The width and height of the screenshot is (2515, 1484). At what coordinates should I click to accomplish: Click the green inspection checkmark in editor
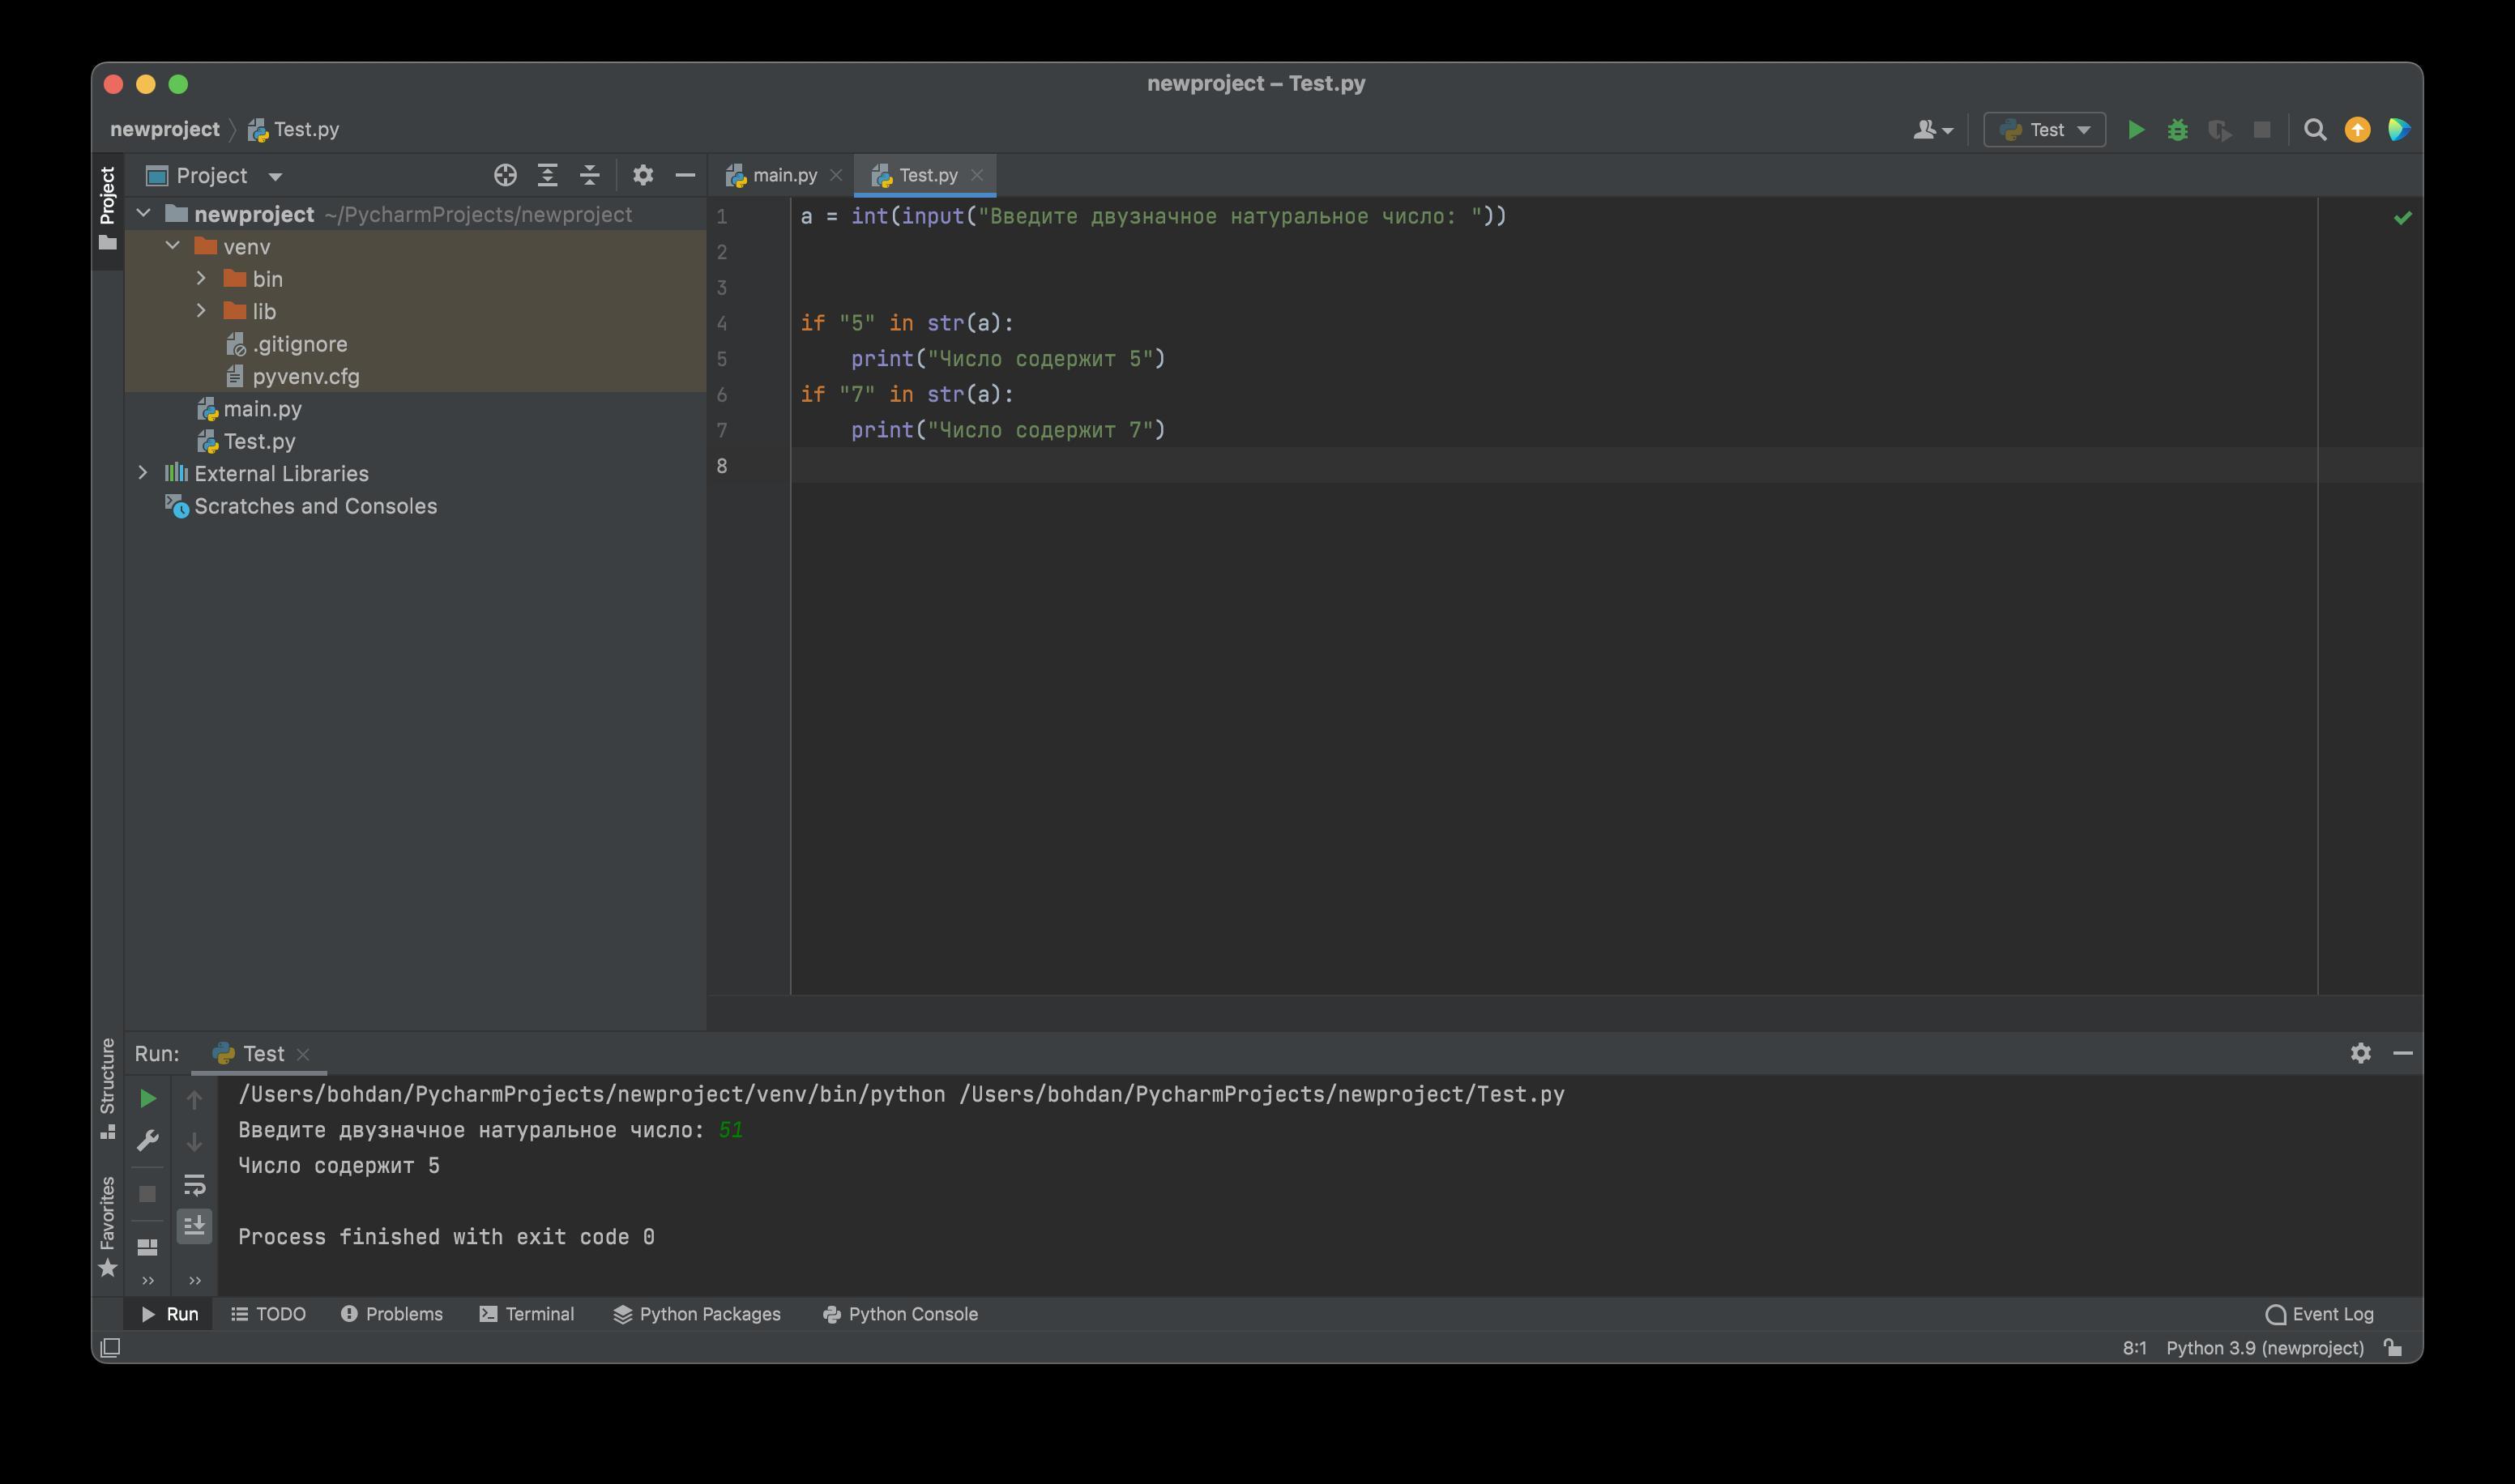[x=2402, y=217]
